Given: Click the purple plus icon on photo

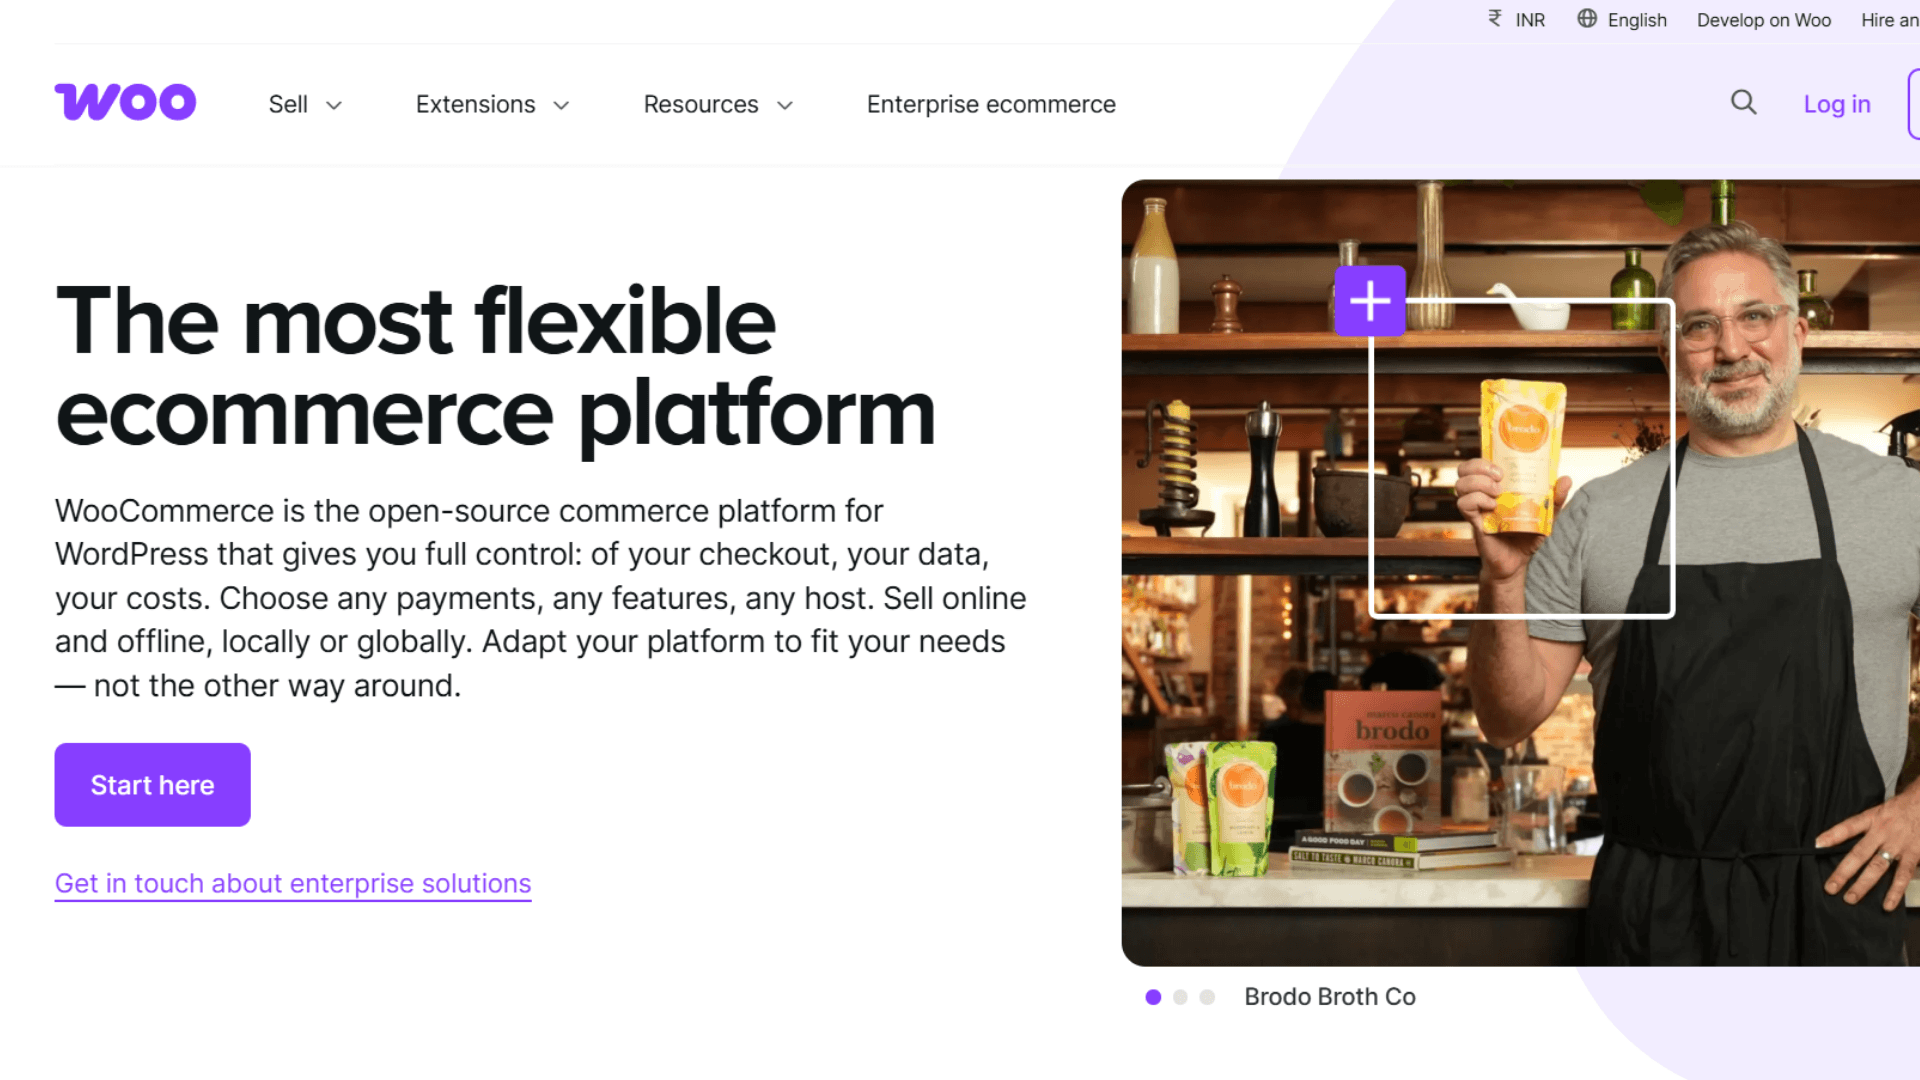Looking at the screenshot, I should pos(1370,300).
